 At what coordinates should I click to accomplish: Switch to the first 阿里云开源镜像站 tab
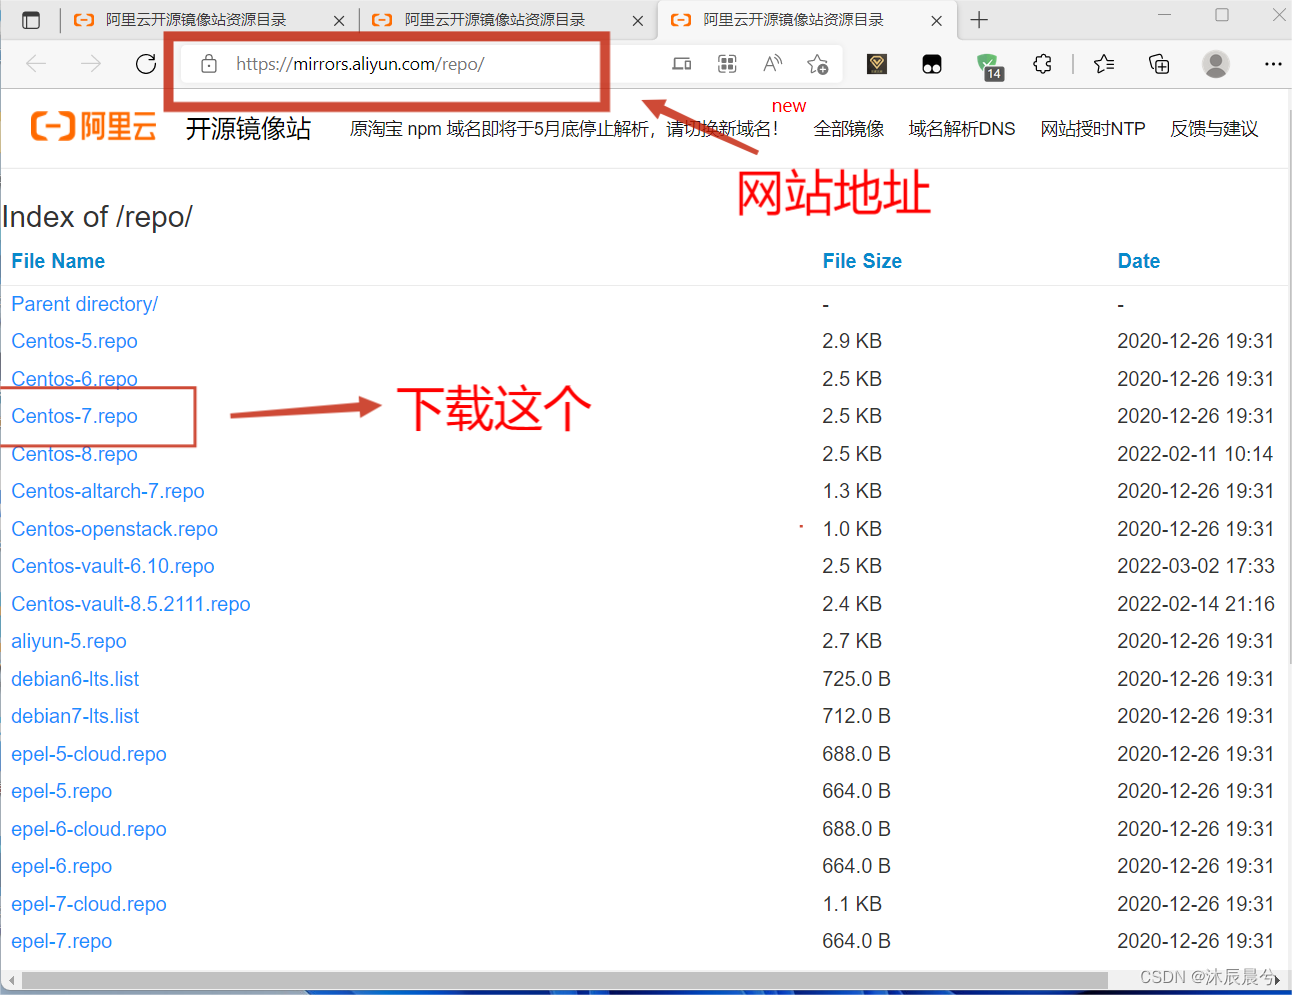click(207, 20)
